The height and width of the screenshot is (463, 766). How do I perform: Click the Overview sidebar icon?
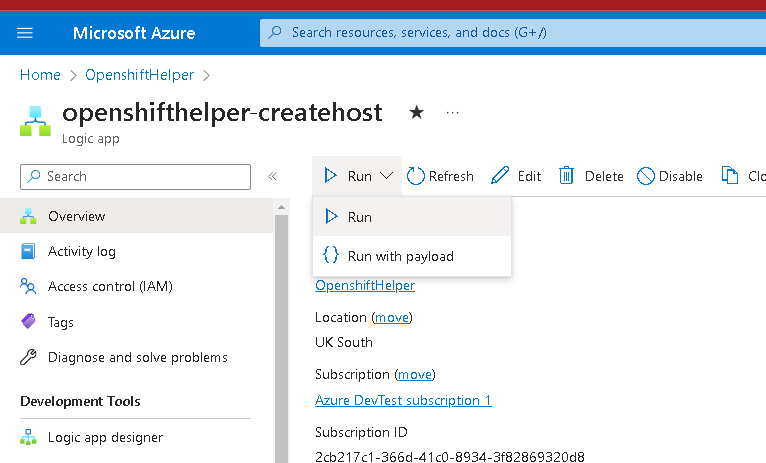pyautogui.click(x=28, y=216)
